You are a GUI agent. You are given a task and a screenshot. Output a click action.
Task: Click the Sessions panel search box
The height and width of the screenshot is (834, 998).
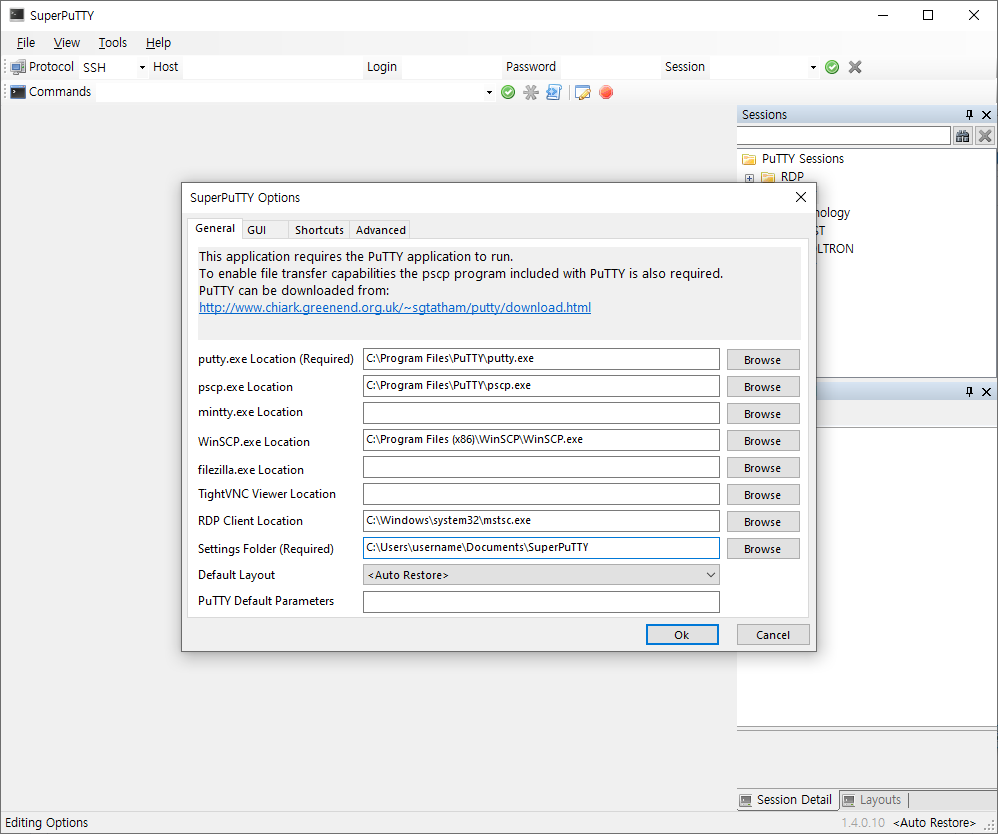[844, 136]
